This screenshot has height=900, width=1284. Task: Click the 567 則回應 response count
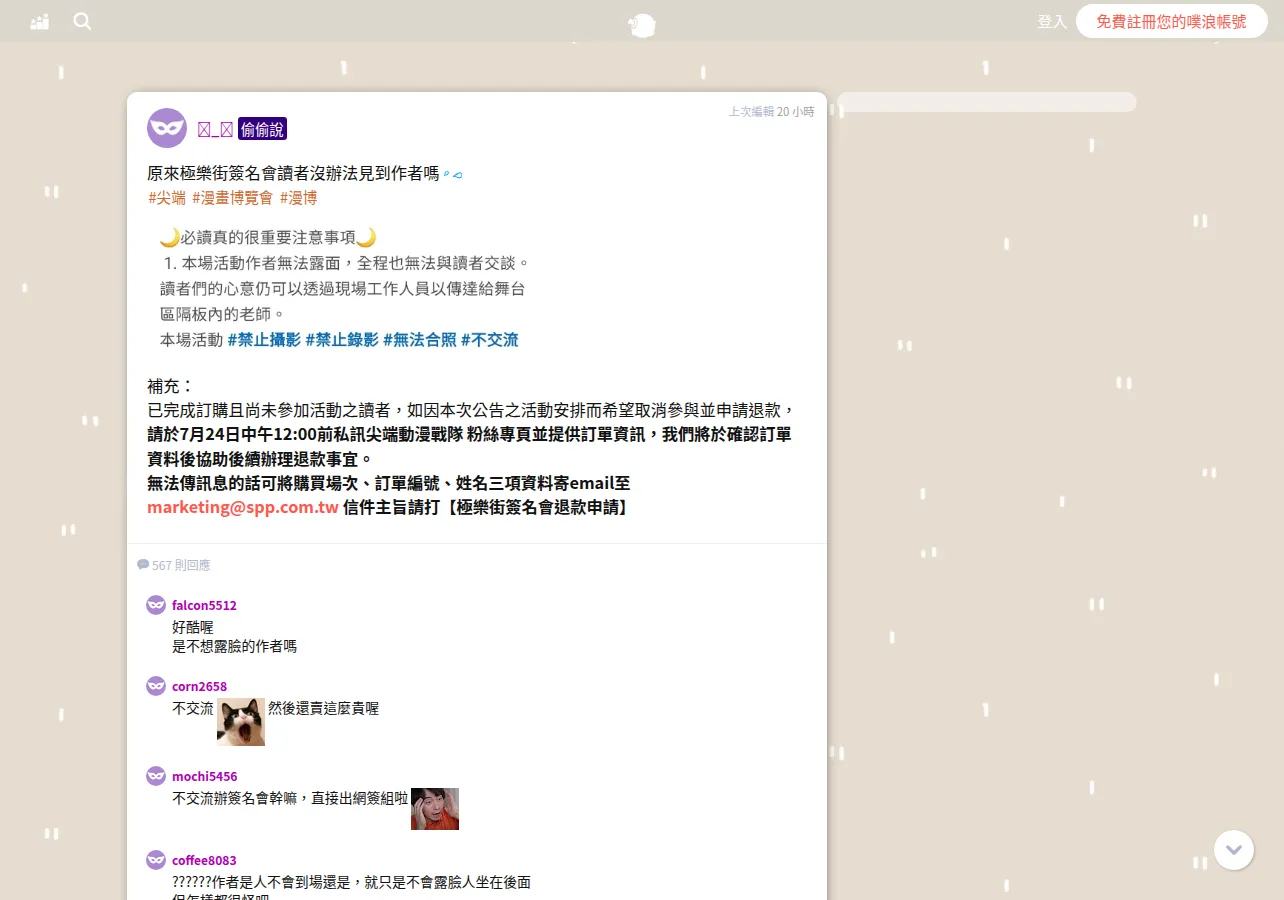click(174, 565)
